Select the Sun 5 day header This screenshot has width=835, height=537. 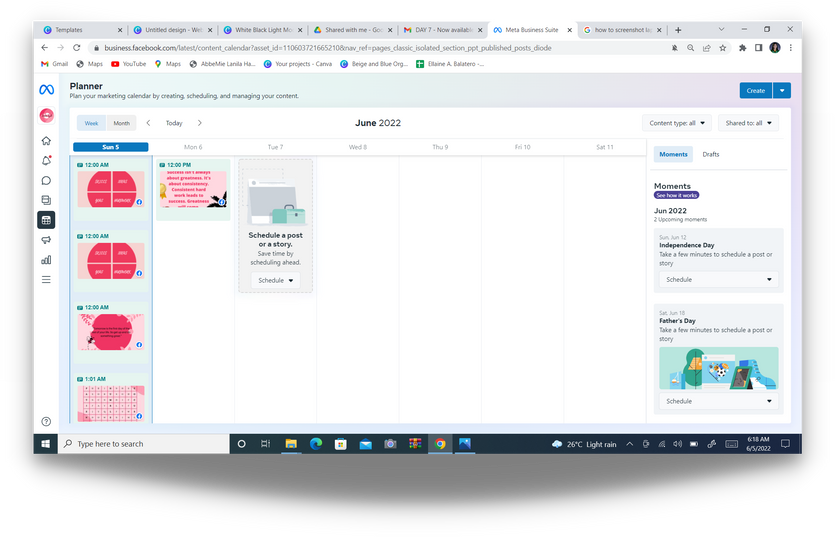[110, 147]
